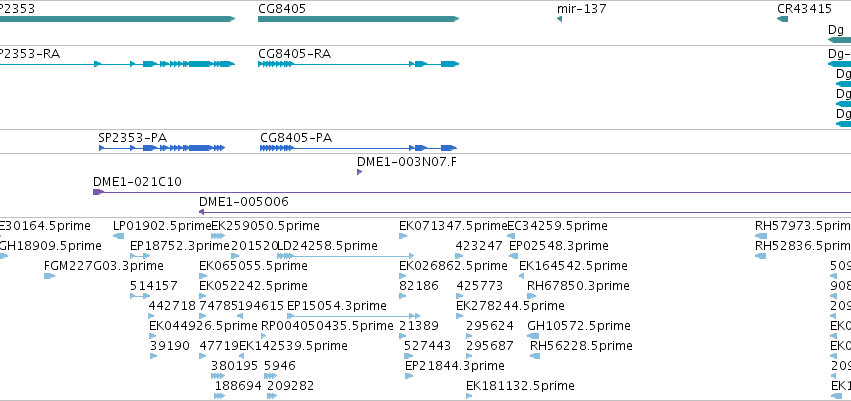Click the mir-137 gene arrow glyph

[x=560, y=19]
